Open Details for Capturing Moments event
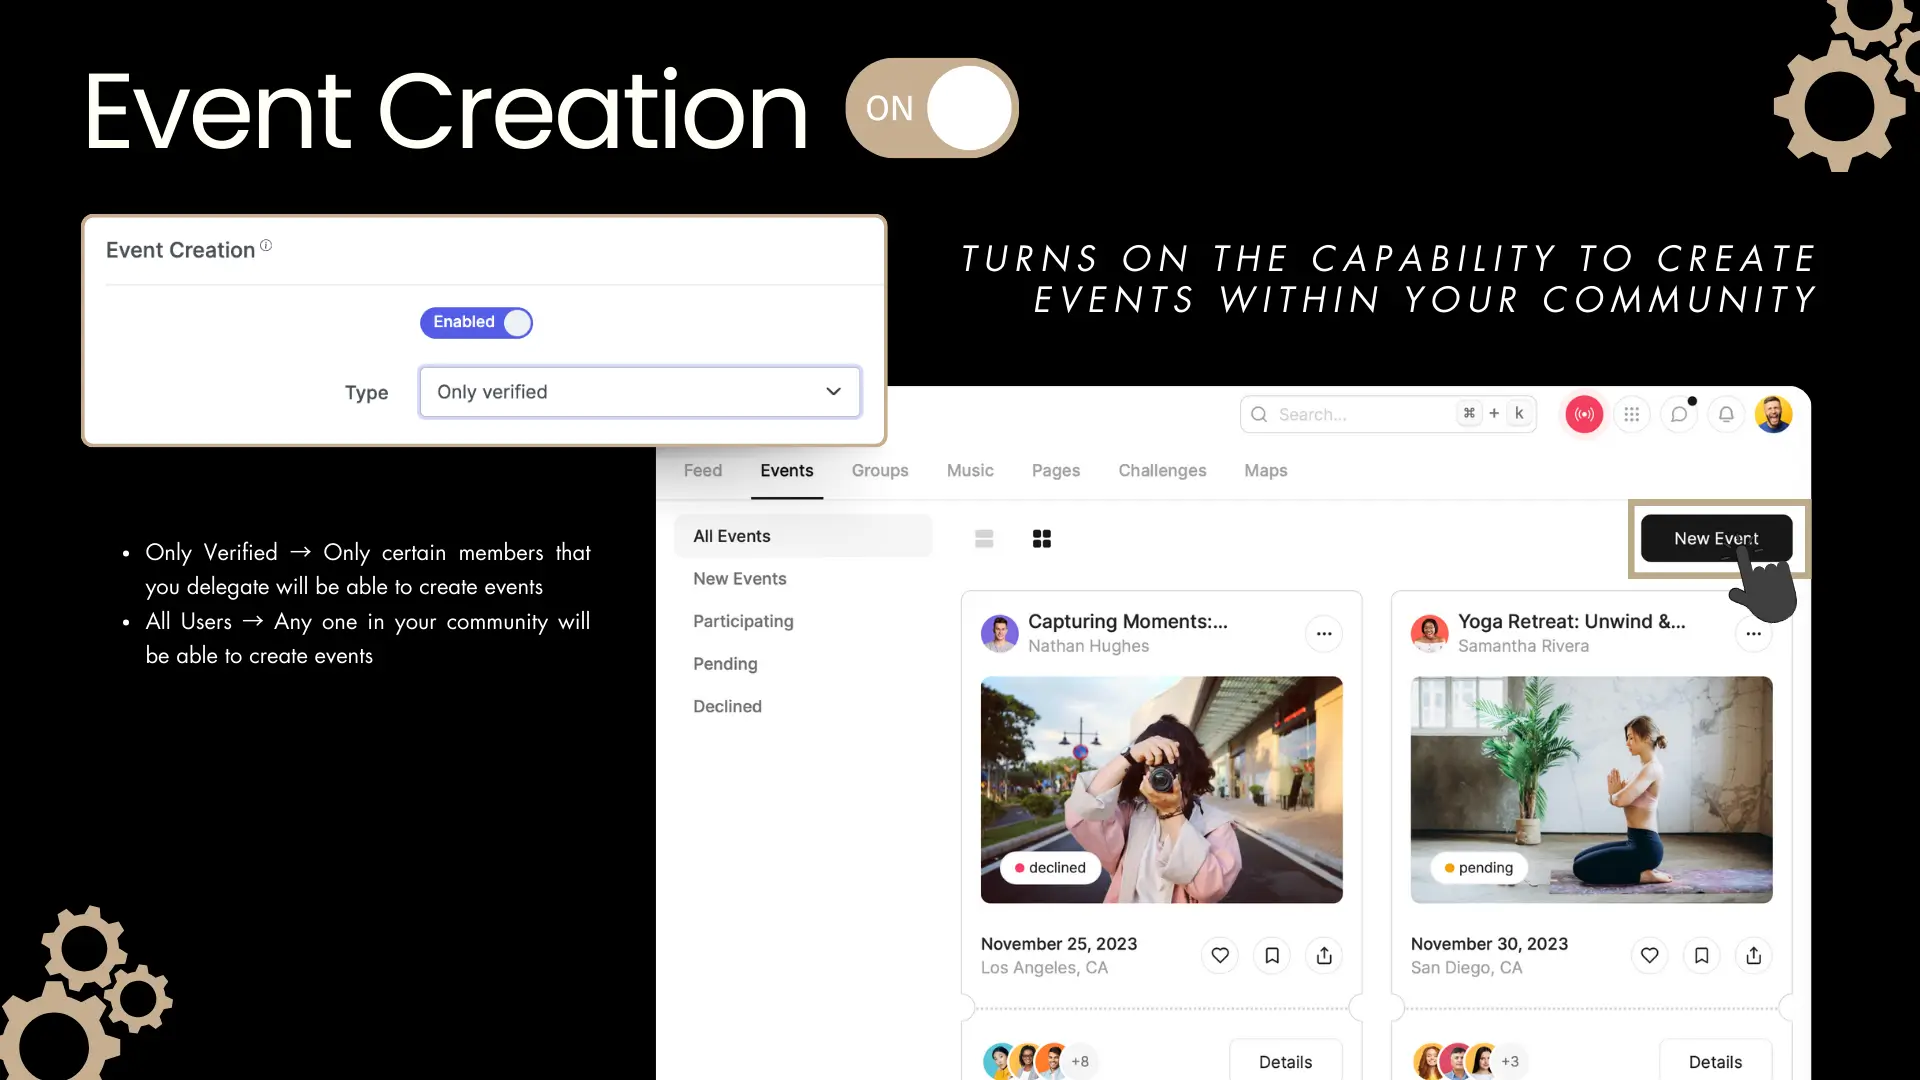 1285,1061
